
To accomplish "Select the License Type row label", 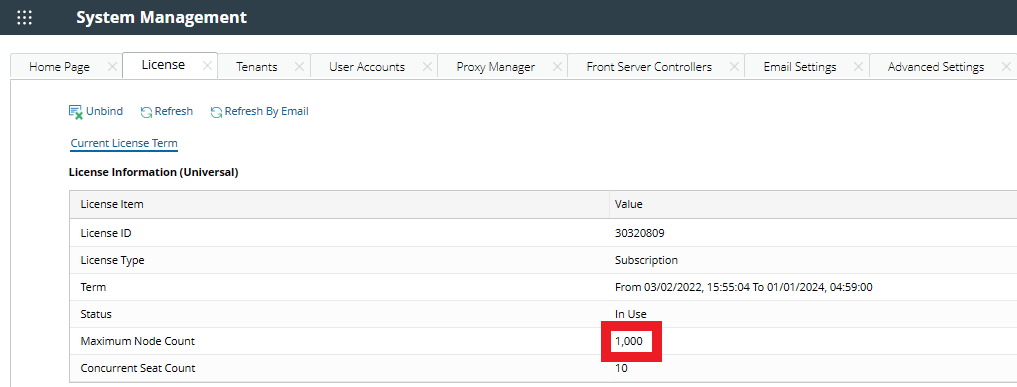I will 112,260.
